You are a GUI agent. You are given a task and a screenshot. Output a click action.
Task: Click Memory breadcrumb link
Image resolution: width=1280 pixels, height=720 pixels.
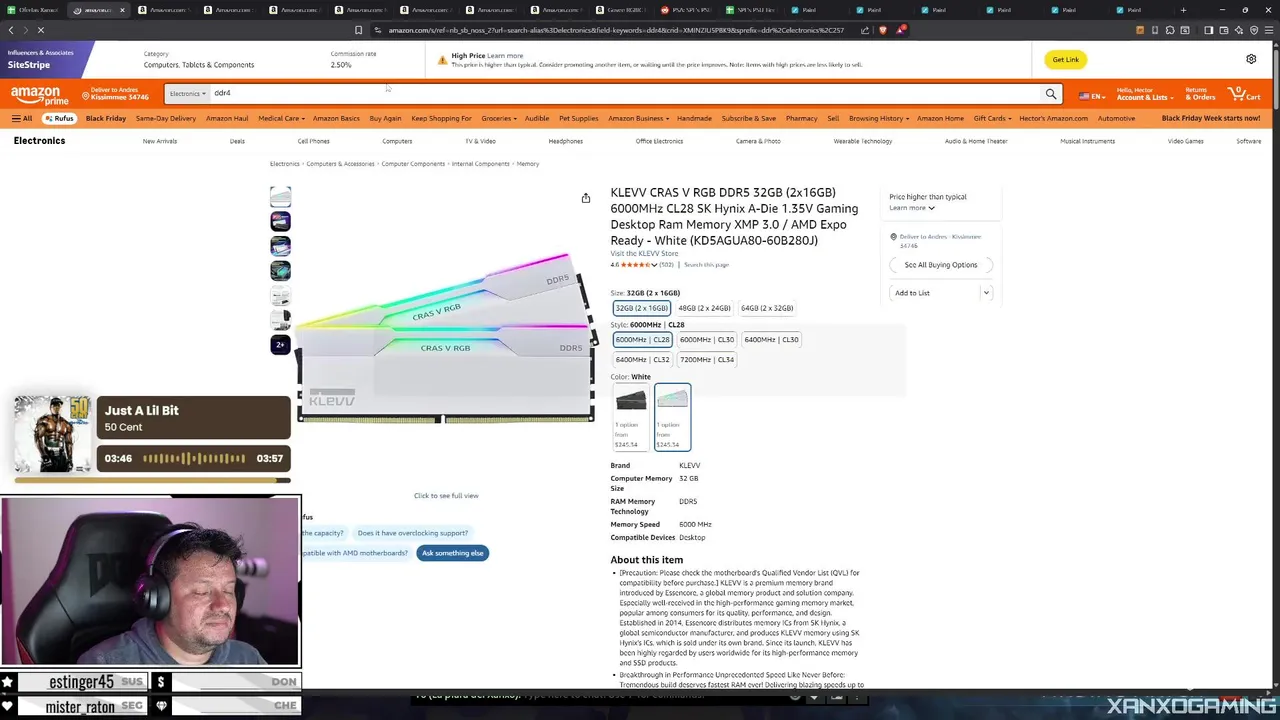click(x=528, y=164)
